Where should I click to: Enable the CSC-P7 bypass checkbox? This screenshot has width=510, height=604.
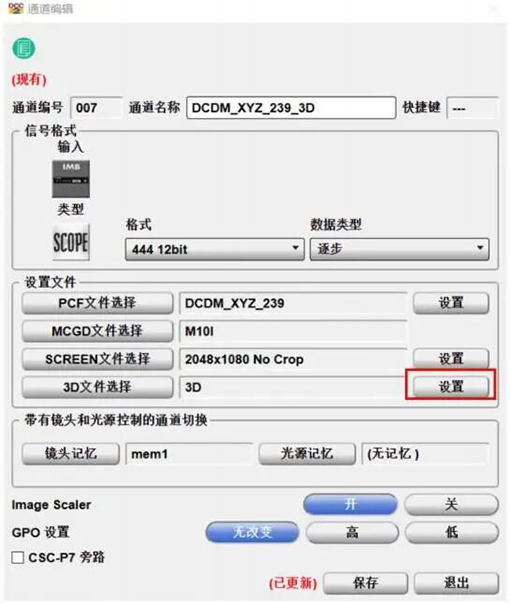coord(17,557)
